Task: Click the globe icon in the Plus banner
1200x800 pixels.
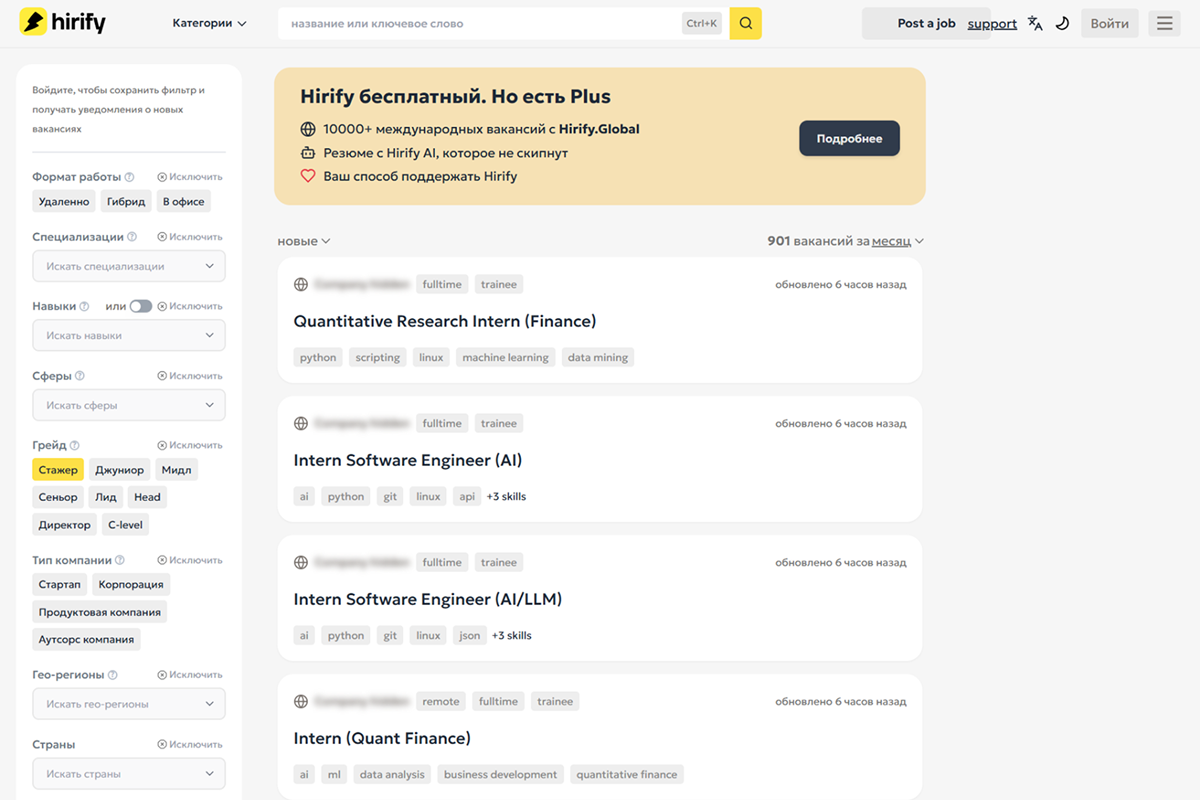Action: pos(308,129)
